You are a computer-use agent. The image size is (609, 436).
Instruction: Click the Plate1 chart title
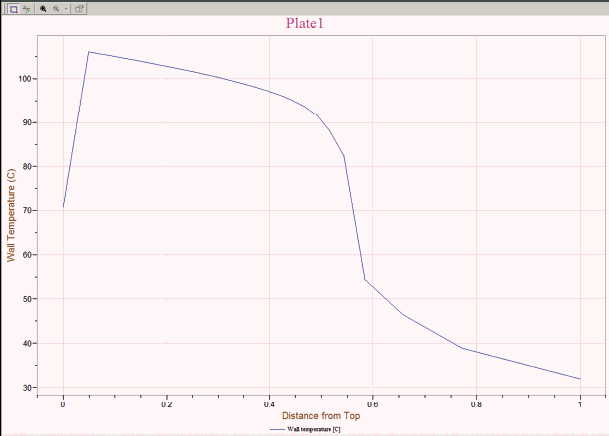304,23
